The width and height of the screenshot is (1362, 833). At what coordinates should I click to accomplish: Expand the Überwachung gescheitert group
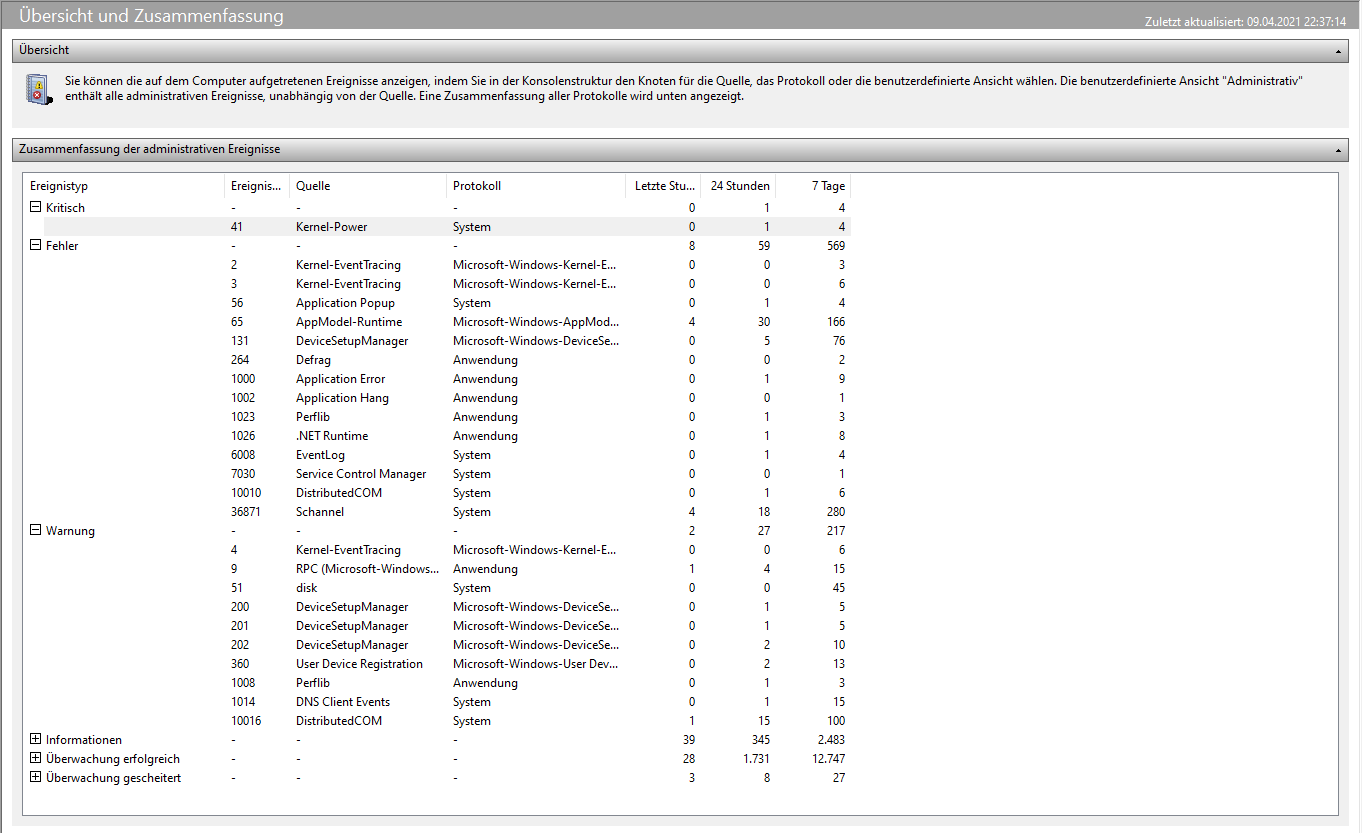click(35, 778)
